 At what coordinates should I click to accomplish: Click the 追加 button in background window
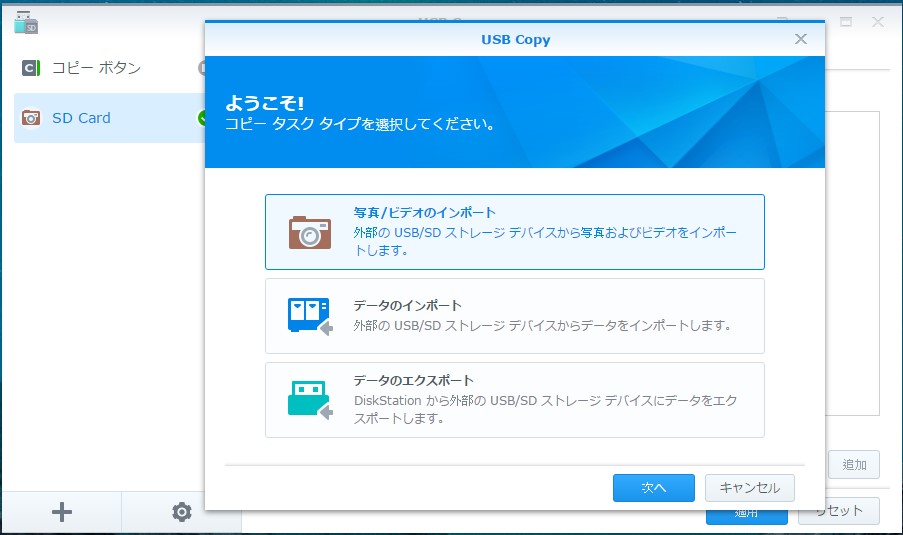click(x=854, y=465)
